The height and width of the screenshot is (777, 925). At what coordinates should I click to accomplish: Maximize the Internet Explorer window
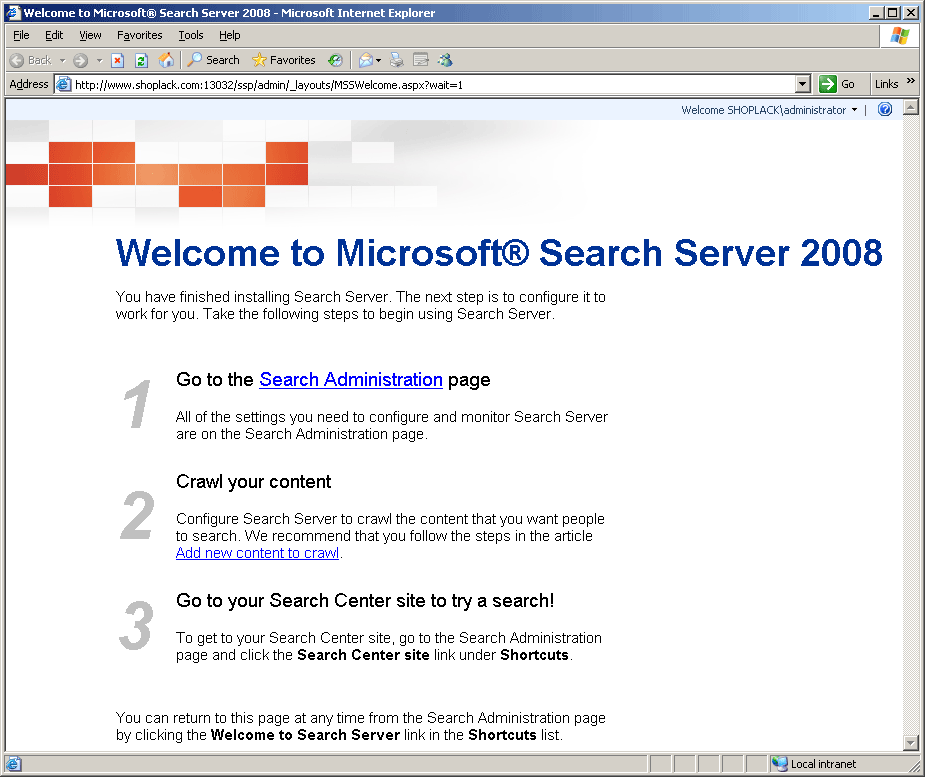893,12
